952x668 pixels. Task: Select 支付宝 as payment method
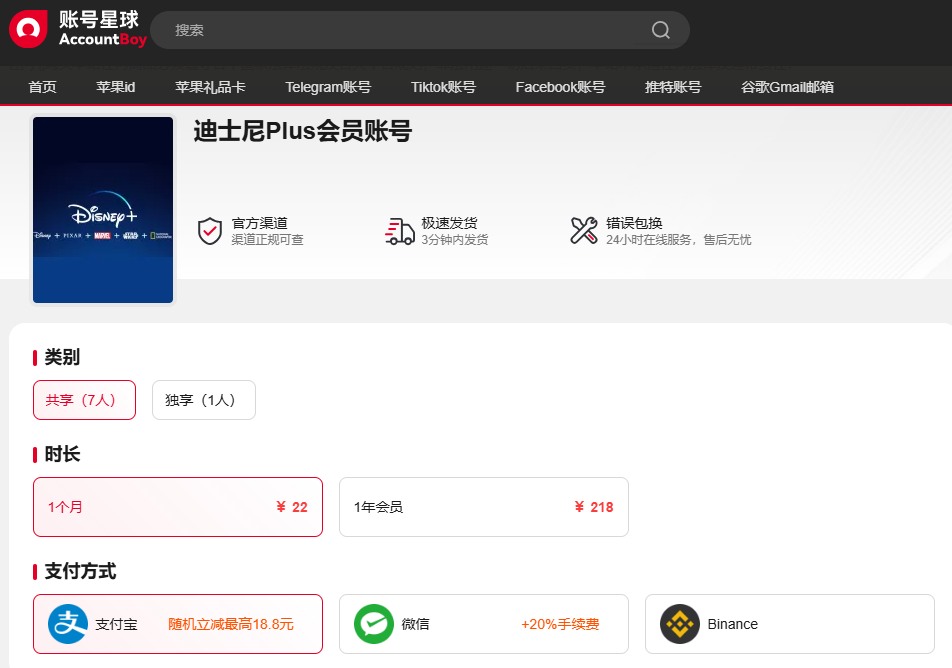tap(178, 624)
